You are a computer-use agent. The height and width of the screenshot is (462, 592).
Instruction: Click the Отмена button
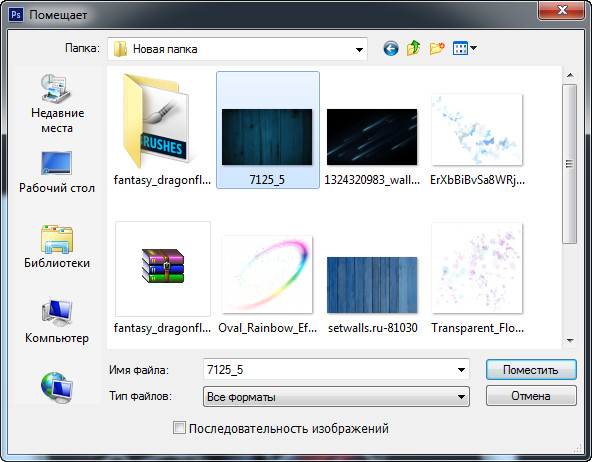[x=531, y=396]
